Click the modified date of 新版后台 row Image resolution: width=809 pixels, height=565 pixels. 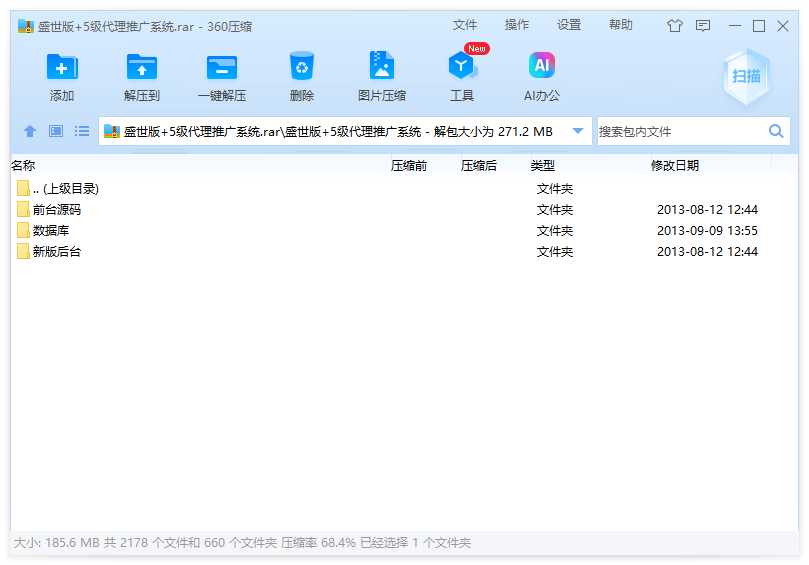[707, 252]
